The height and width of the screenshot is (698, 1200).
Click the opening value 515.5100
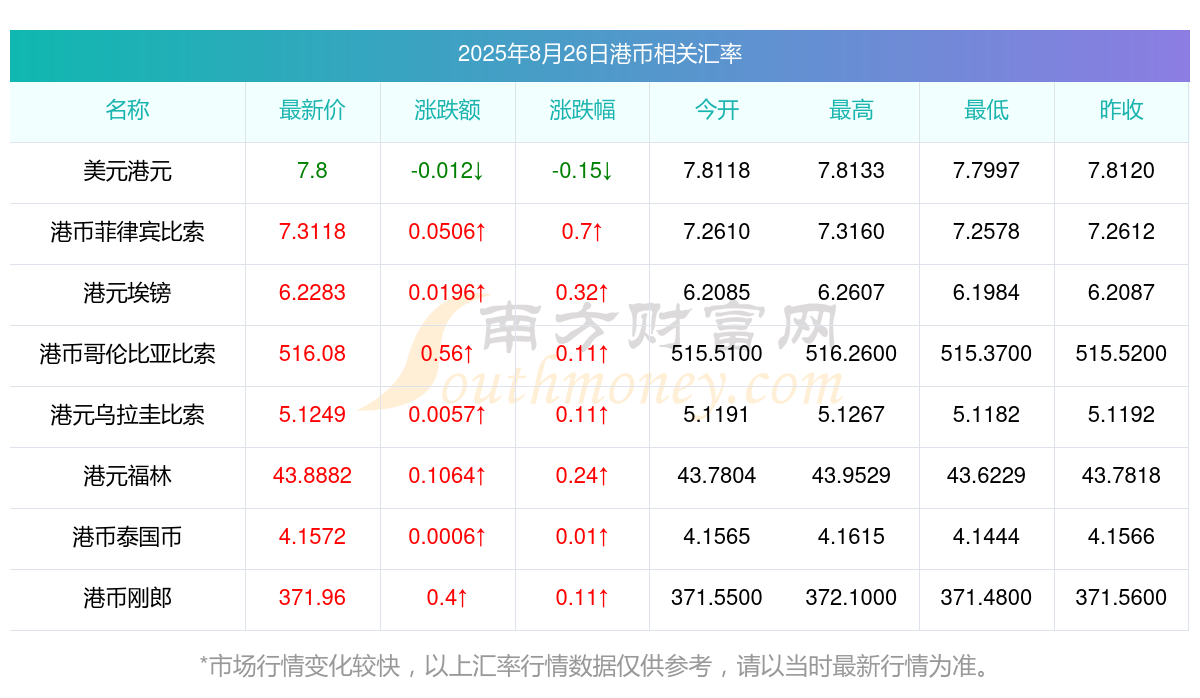click(x=717, y=354)
